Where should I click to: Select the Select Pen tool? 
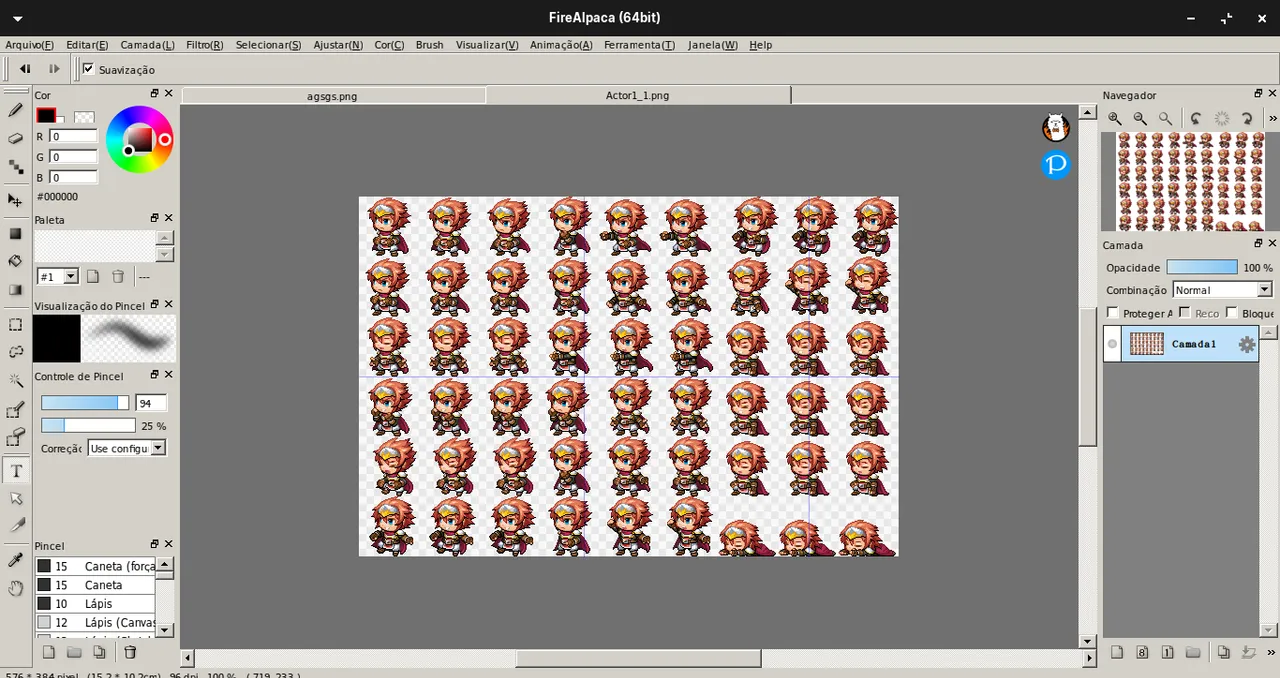click(x=15, y=410)
